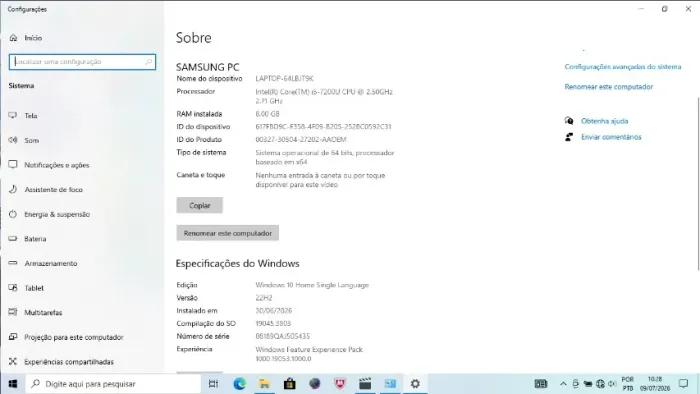Click the taskbar search box Digite aqui para pesquisar
The width and height of the screenshot is (700, 394).
113,384
